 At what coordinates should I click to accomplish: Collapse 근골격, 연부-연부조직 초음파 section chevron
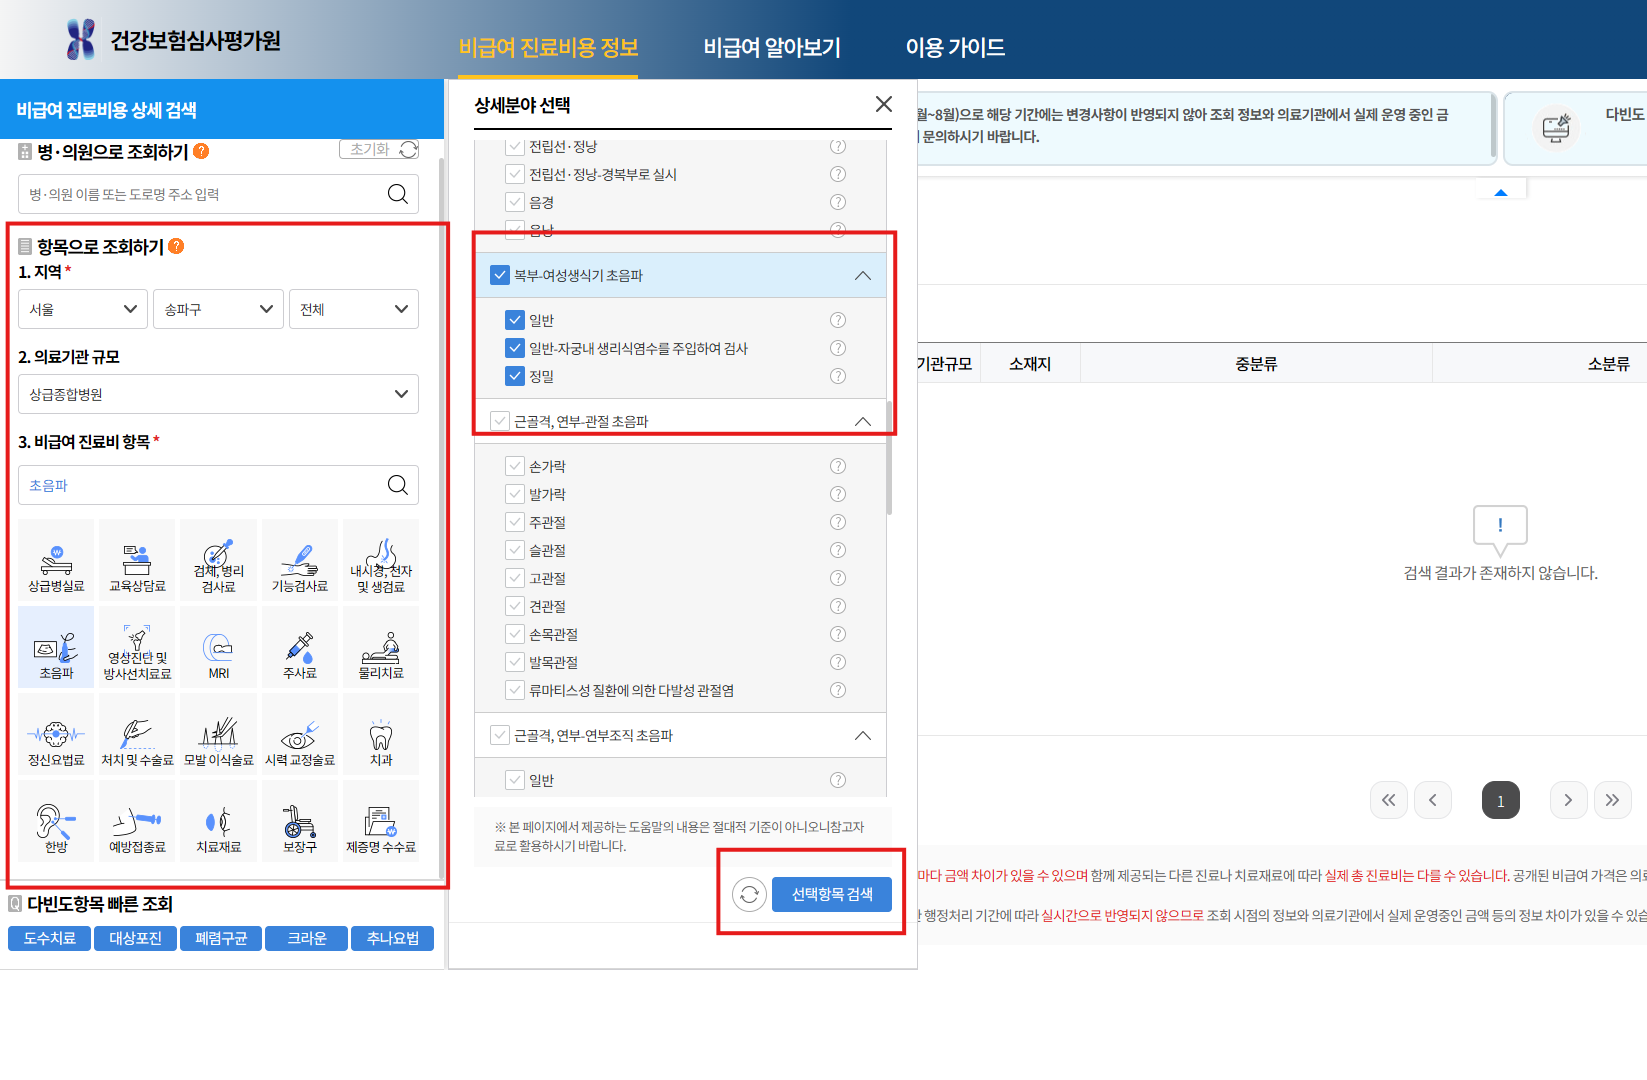pos(863,735)
